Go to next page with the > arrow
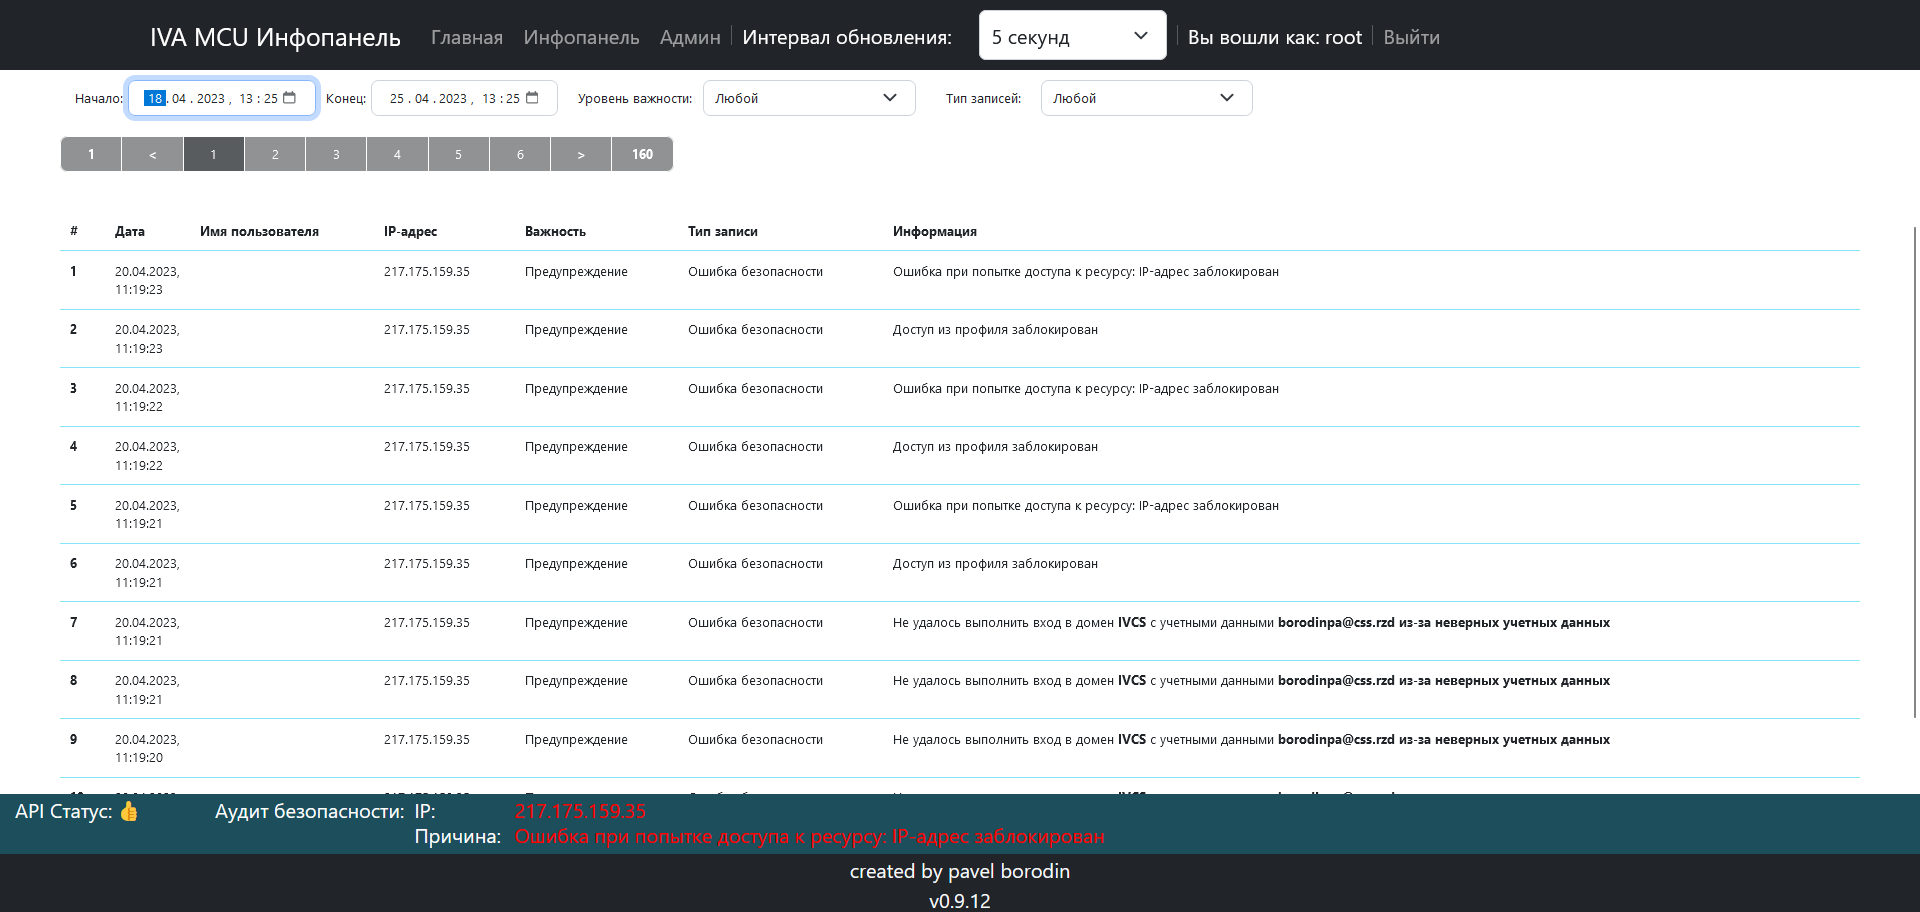The width and height of the screenshot is (1920, 912). click(x=581, y=154)
